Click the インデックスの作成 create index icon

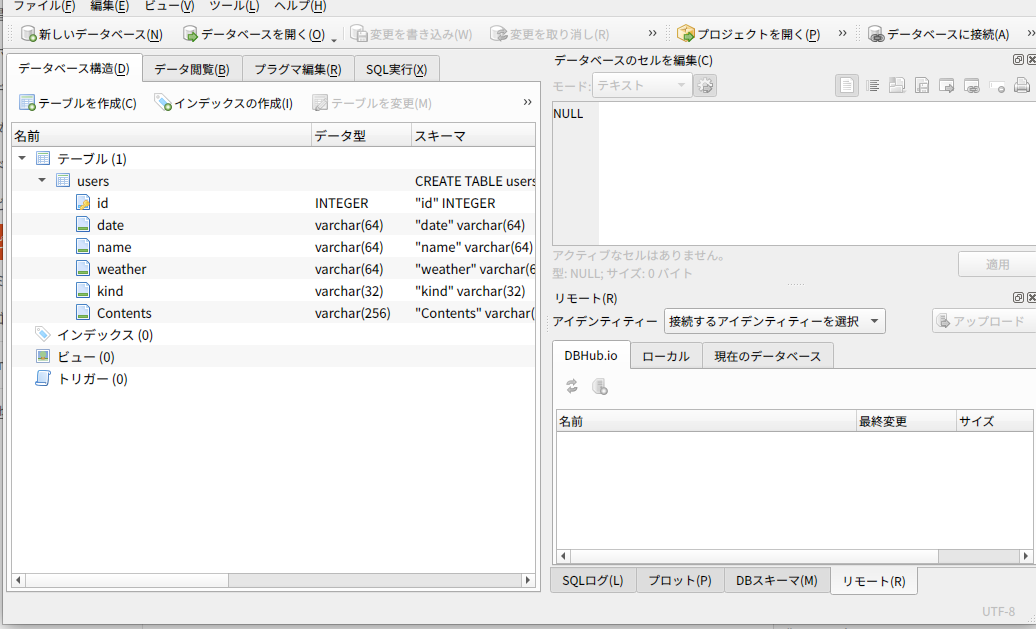point(163,103)
